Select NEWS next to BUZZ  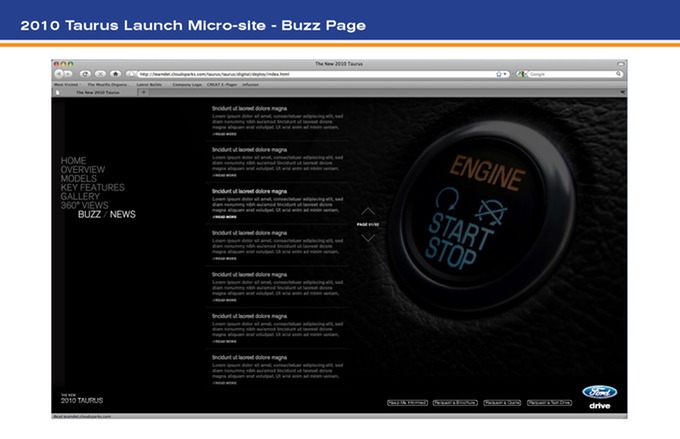(123, 214)
